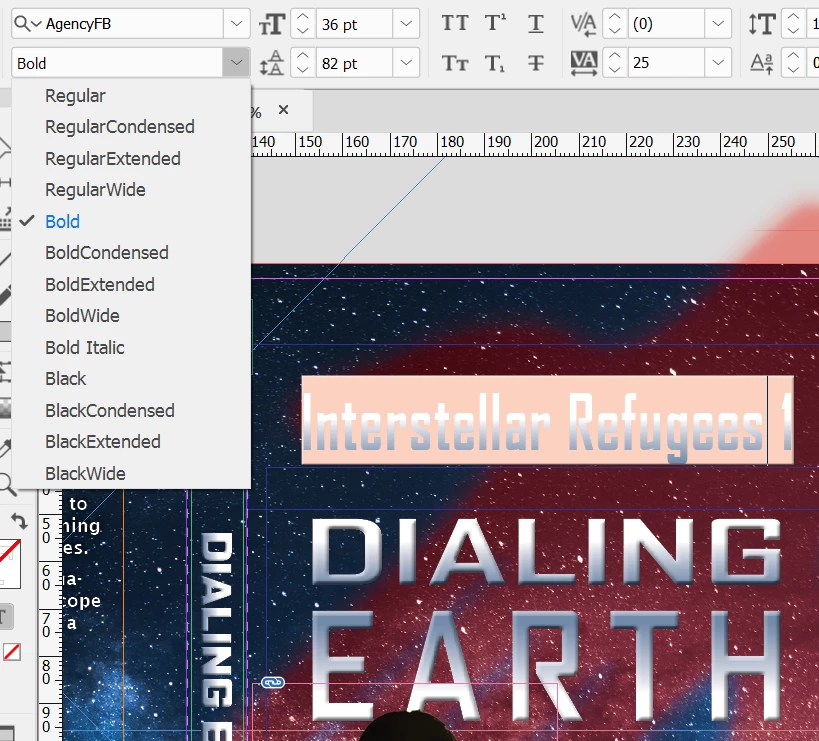Choose BoldExtended font style
The image size is (819, 741).
[131, 285]
